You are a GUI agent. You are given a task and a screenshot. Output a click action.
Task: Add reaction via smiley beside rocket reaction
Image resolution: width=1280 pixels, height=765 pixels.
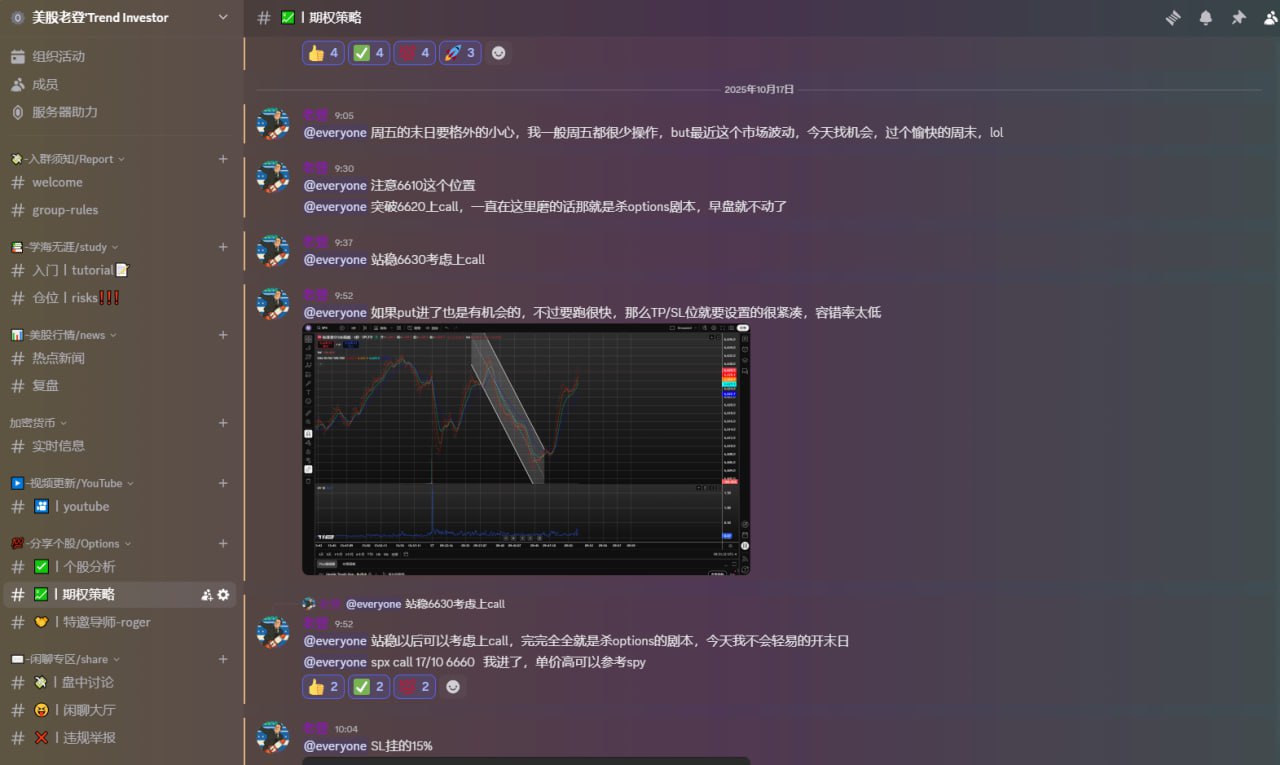(x=498, y=53)
